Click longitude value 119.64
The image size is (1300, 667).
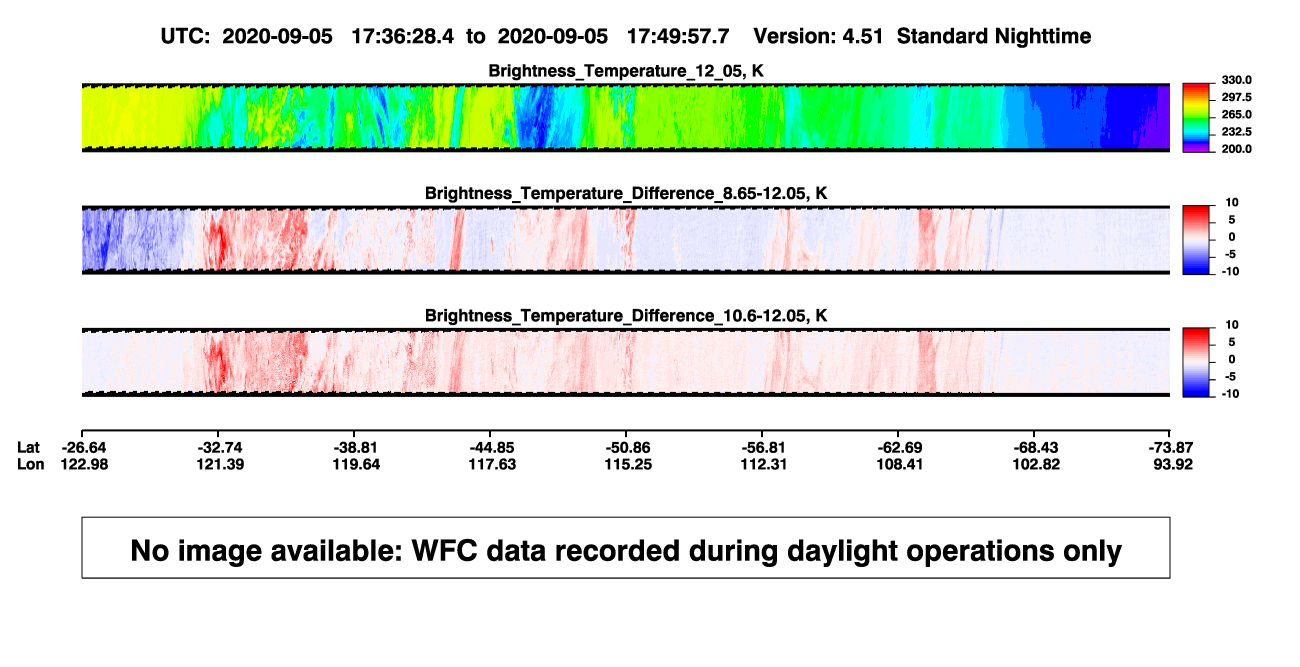(x=355, y=464)
